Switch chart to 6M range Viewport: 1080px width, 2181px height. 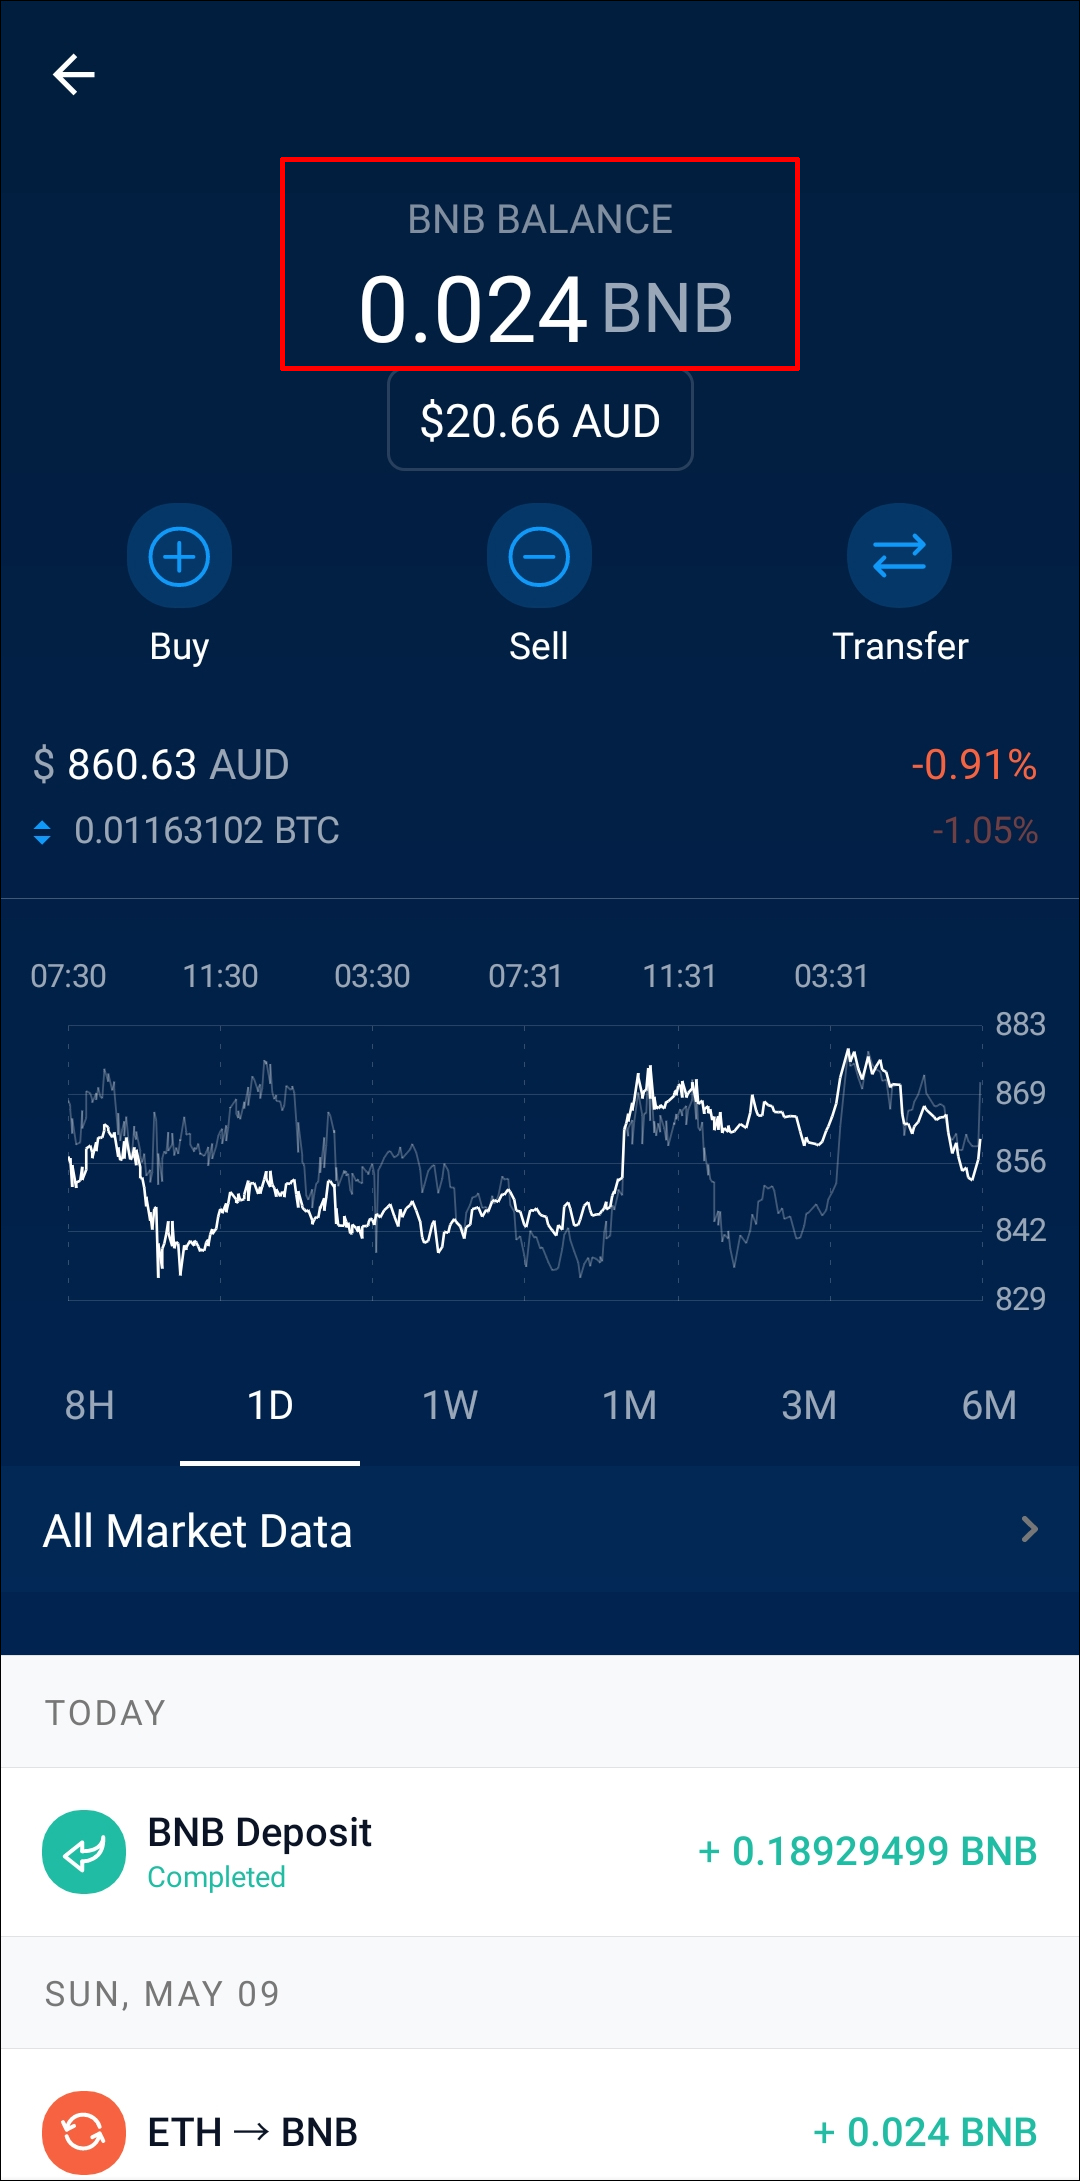click(x=989, y=1406)
